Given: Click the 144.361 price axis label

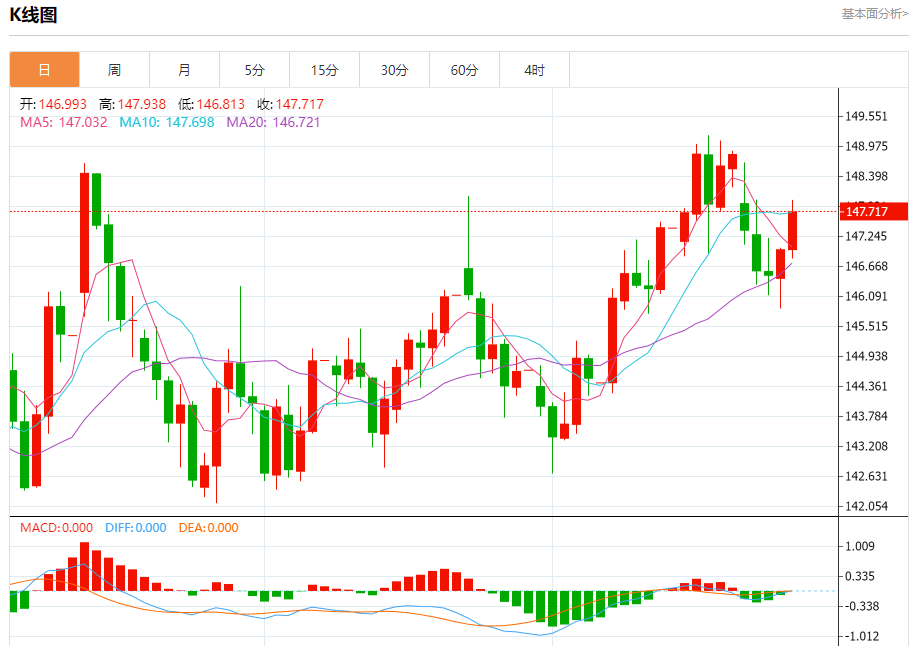Looking at the screenshot, I should click(x=866, y=386).
